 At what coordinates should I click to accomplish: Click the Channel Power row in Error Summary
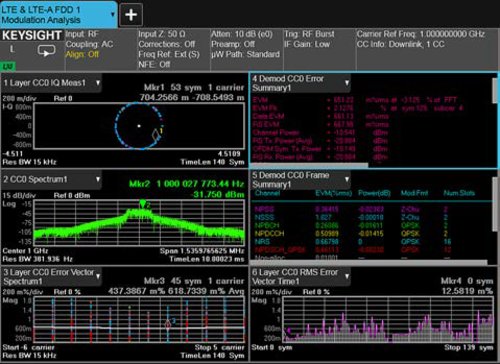[321, 132]
